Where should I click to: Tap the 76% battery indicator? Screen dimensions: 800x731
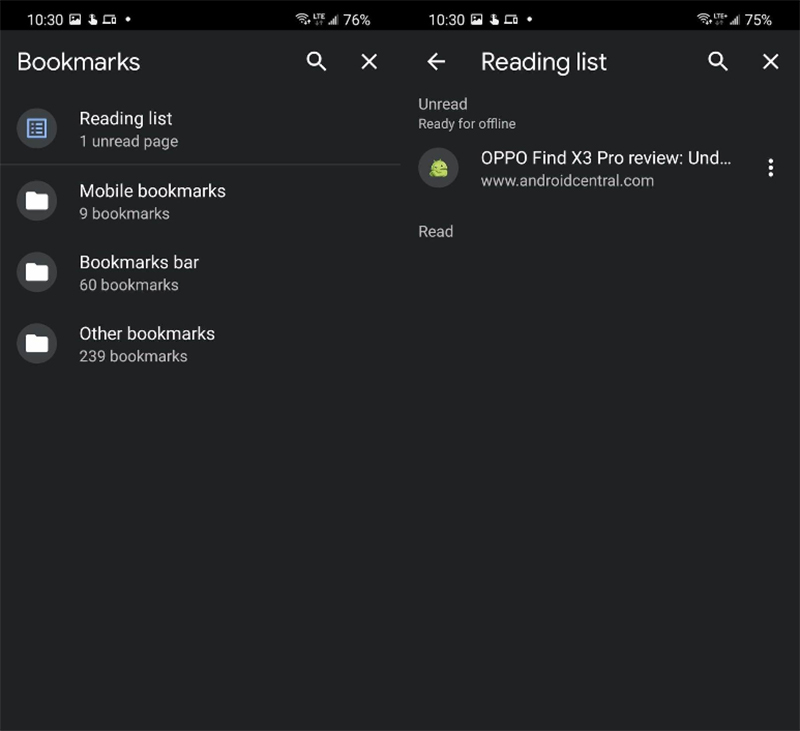click(357, 20)
